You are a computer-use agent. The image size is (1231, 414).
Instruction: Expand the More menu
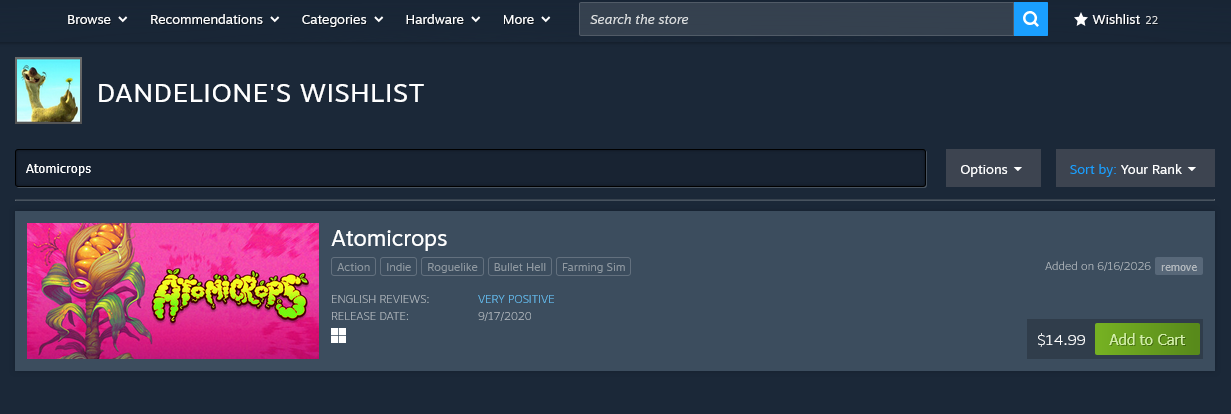coord(526,19)
